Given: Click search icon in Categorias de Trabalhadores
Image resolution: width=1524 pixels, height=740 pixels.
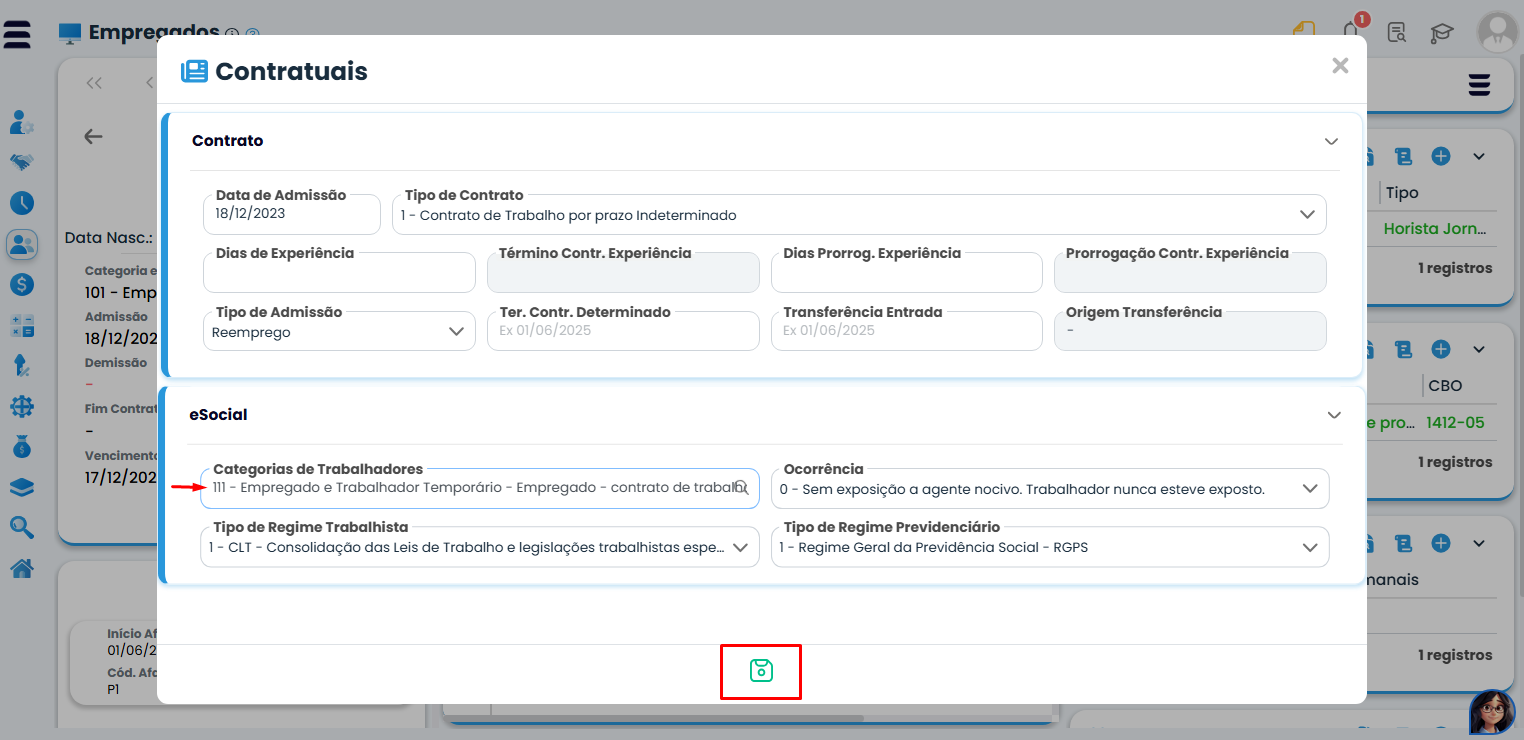Looking at the screenshot, I should pos(741,487).
